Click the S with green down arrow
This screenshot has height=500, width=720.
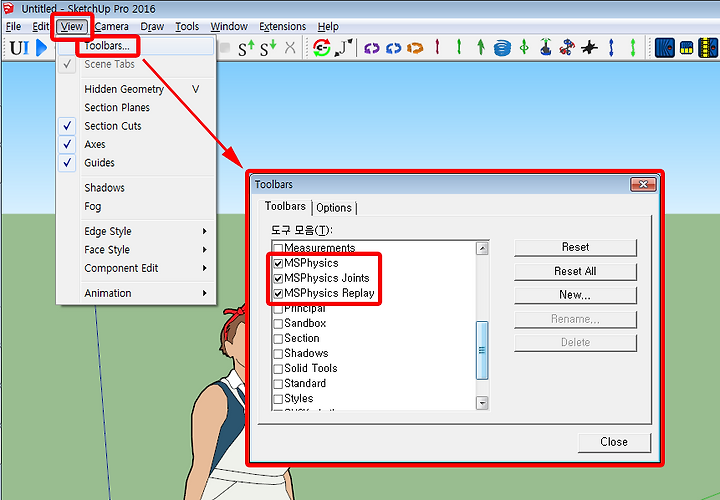click(268, 48)
